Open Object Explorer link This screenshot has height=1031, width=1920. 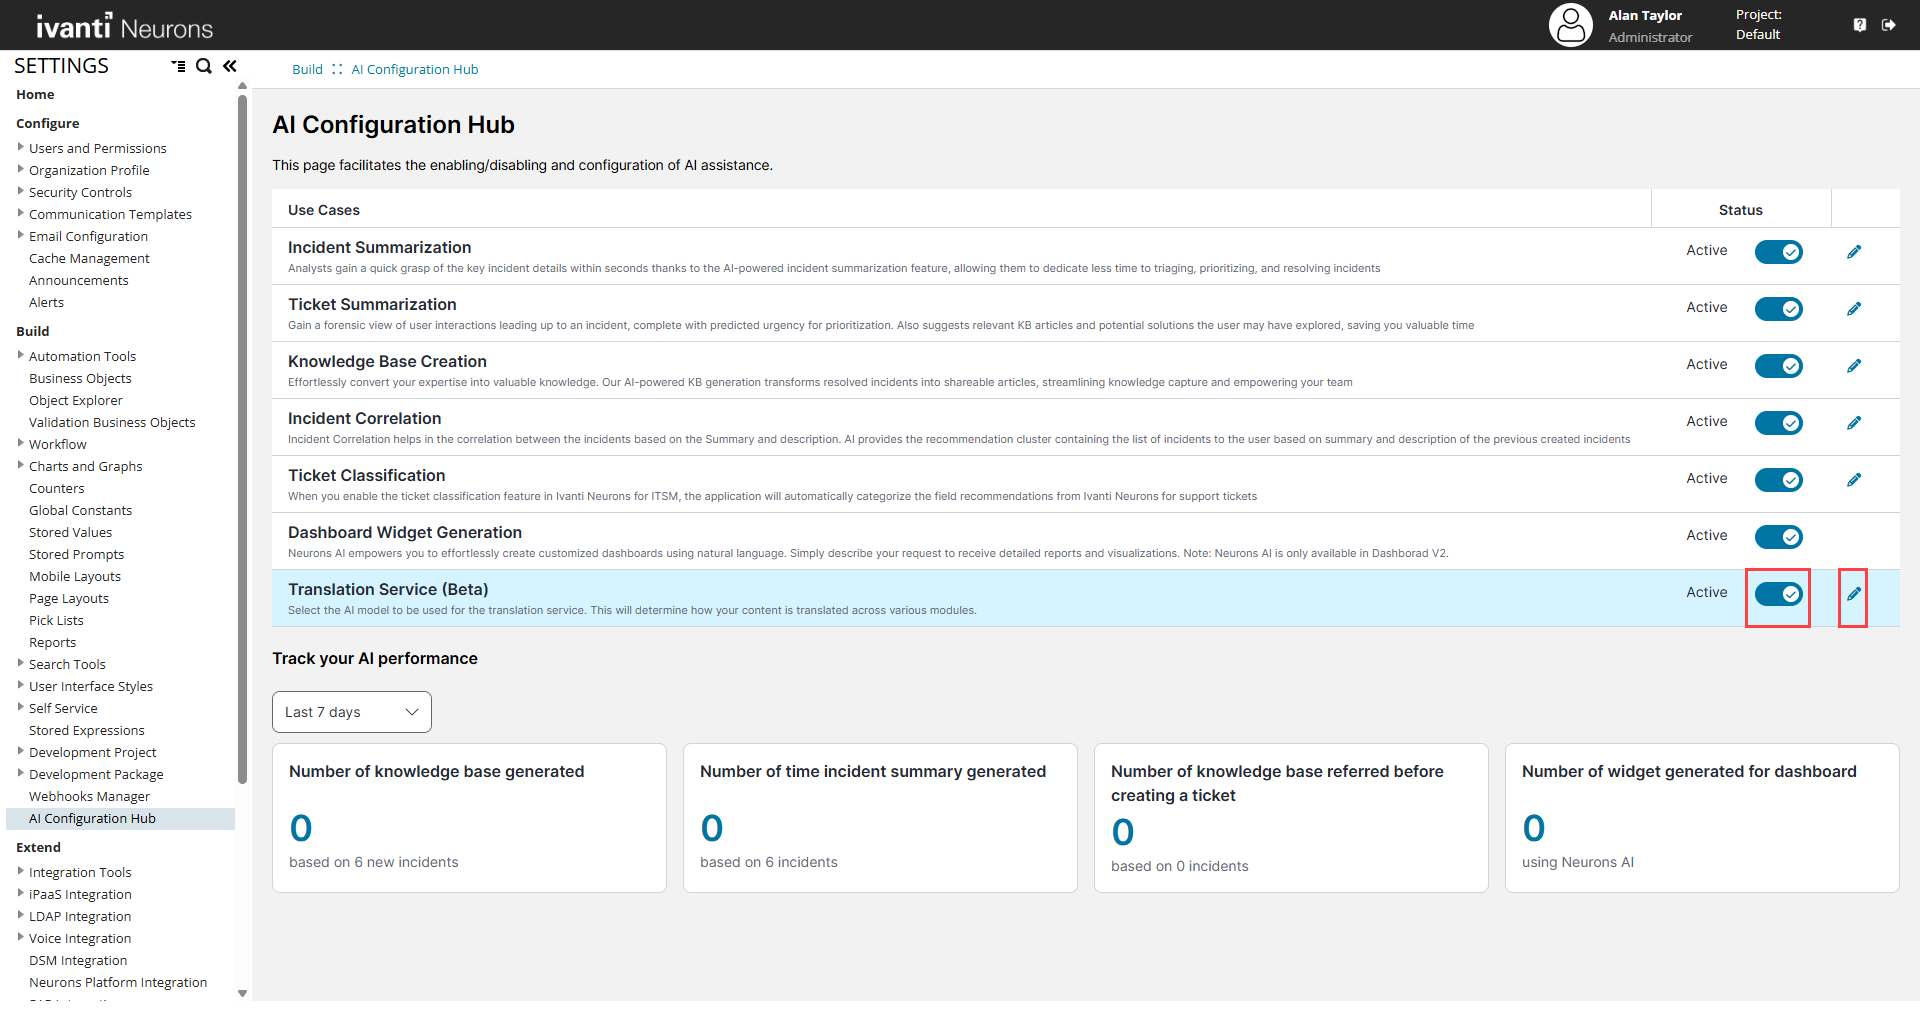76,401
